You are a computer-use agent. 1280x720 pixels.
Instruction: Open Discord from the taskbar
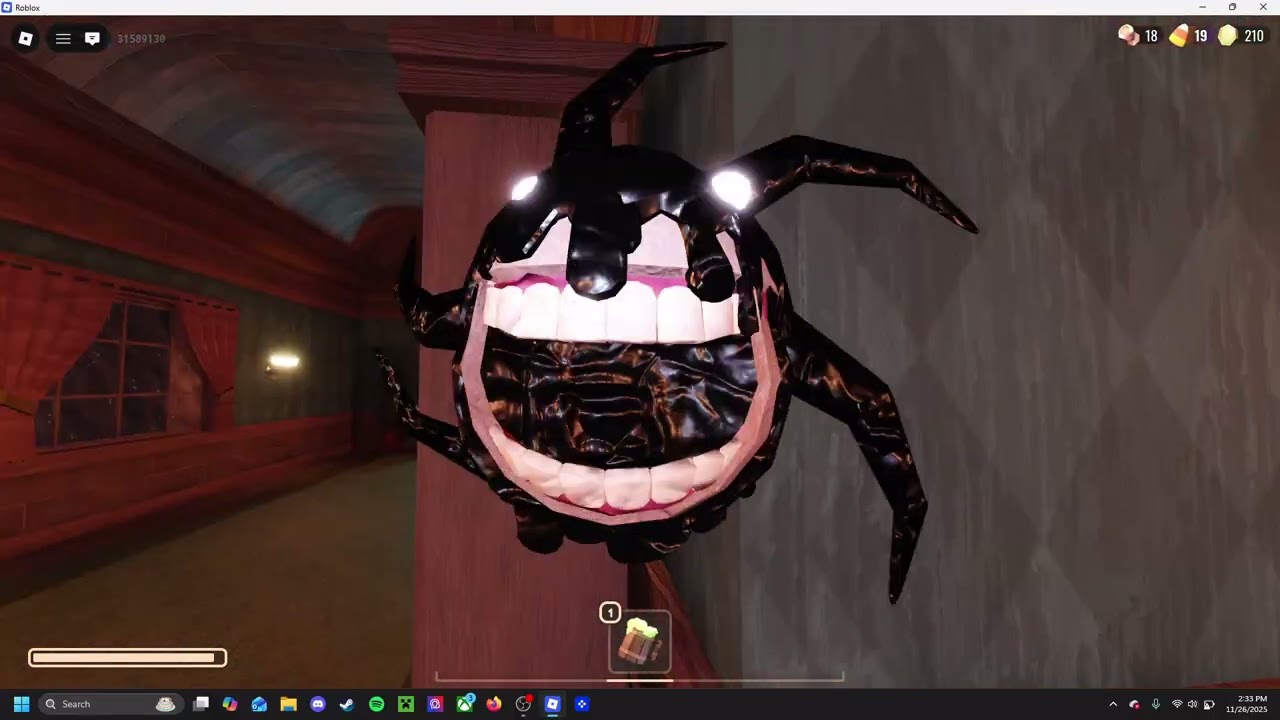point(318,704)
